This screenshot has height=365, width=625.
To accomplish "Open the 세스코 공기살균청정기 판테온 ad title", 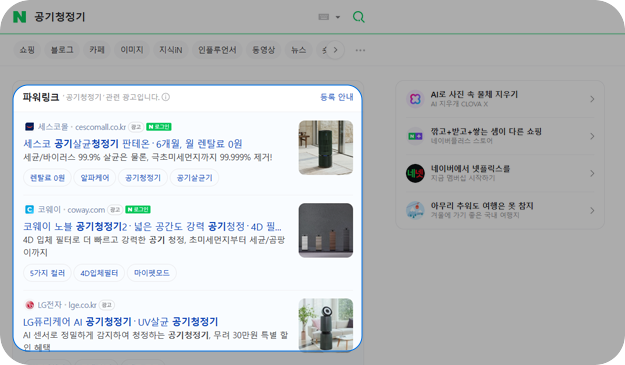I will pos(133,143).
